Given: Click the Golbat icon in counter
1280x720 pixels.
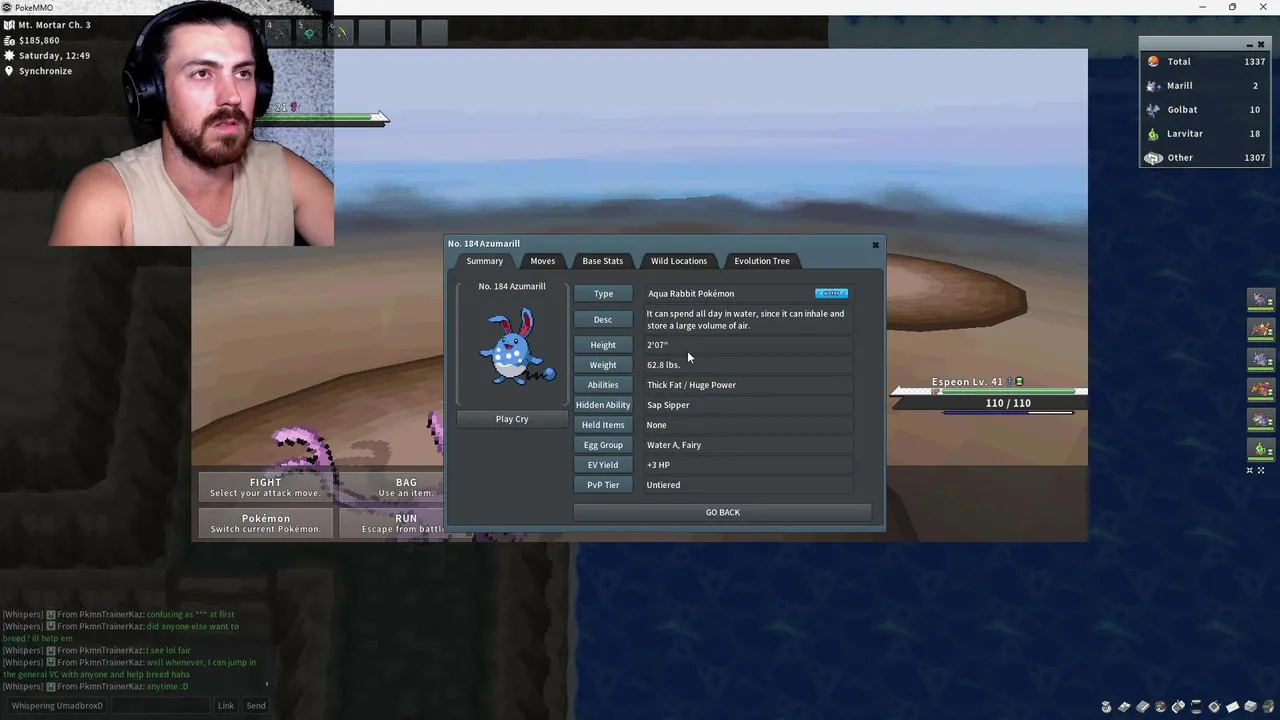Looking at the screenshot, I should tap(1153, 110).
